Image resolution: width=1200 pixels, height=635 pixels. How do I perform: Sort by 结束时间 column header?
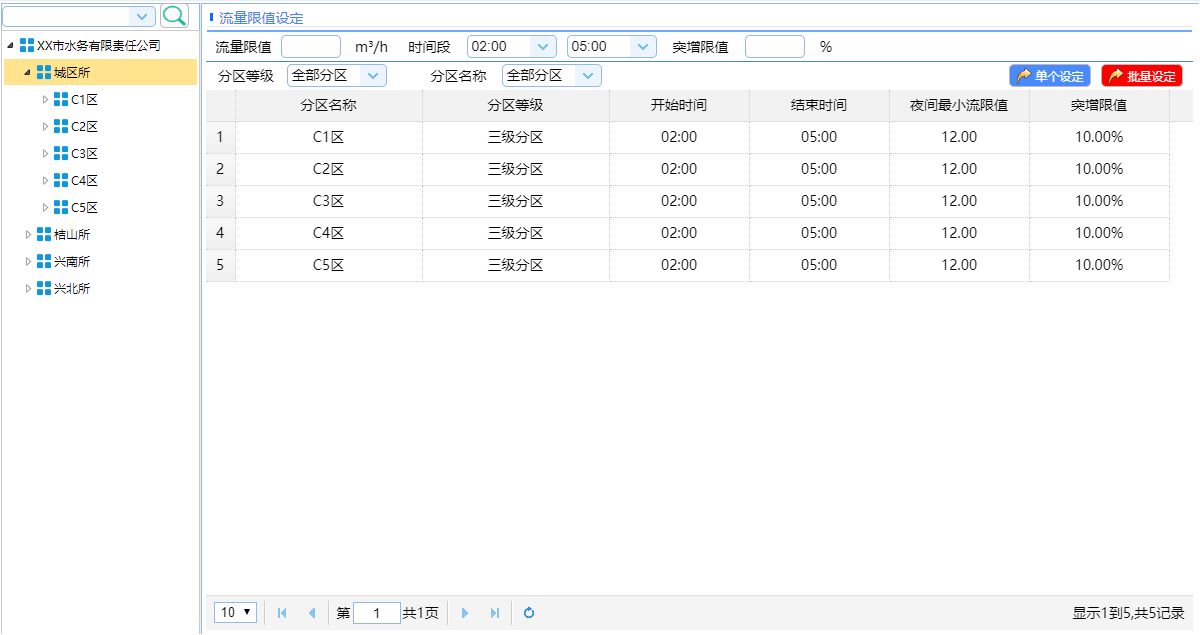click(x=820, y=105)
